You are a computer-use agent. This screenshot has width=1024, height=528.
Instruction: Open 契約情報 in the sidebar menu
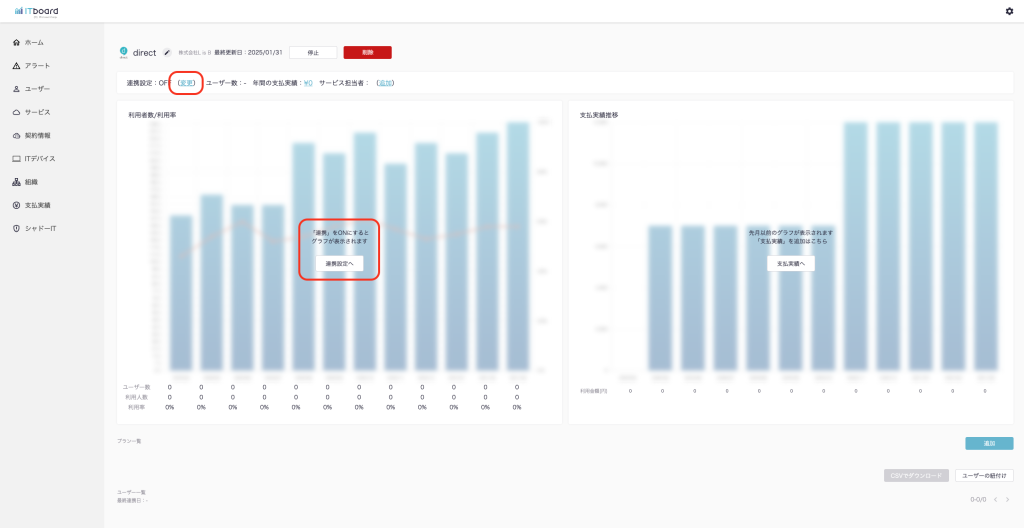tap(37, 135)
